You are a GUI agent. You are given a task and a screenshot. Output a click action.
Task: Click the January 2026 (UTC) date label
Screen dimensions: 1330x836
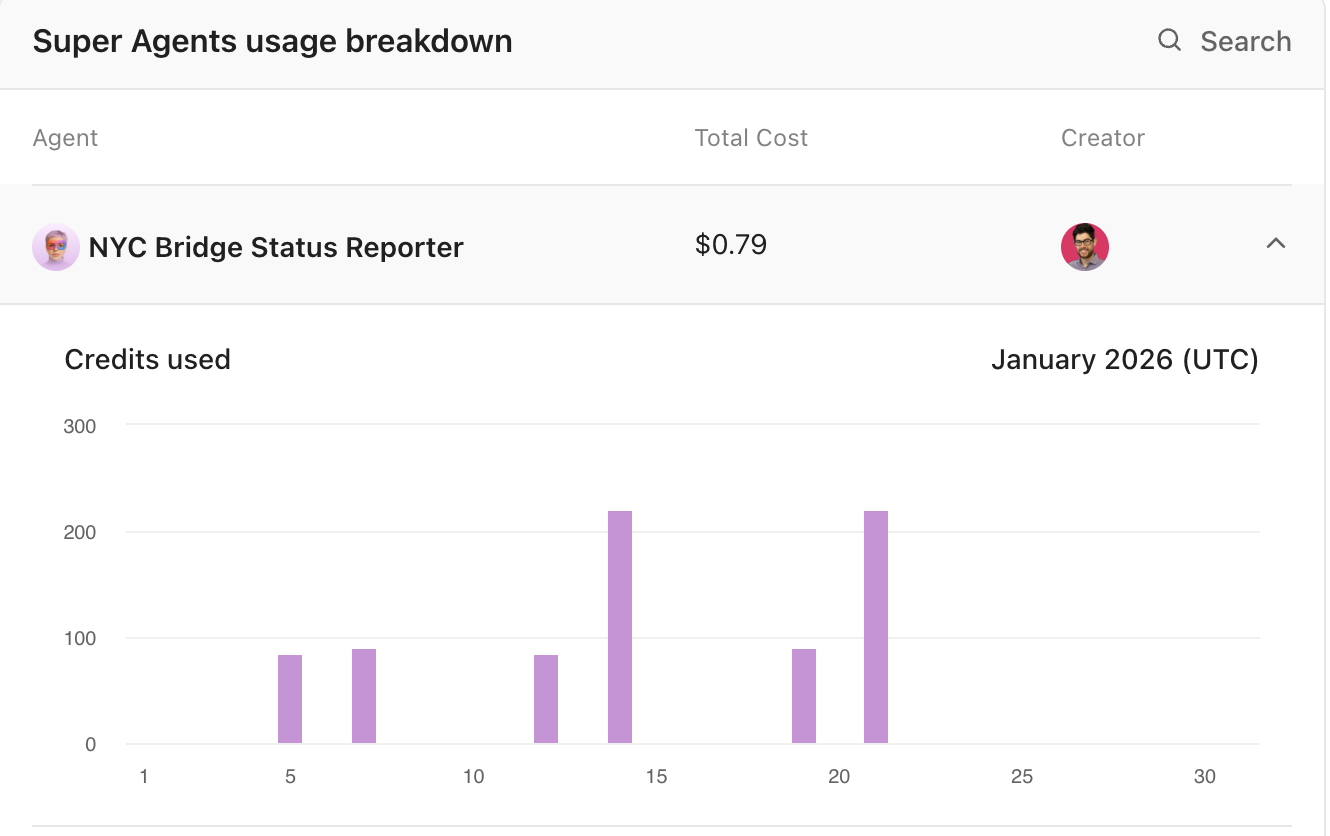[x=1124, y=360]
